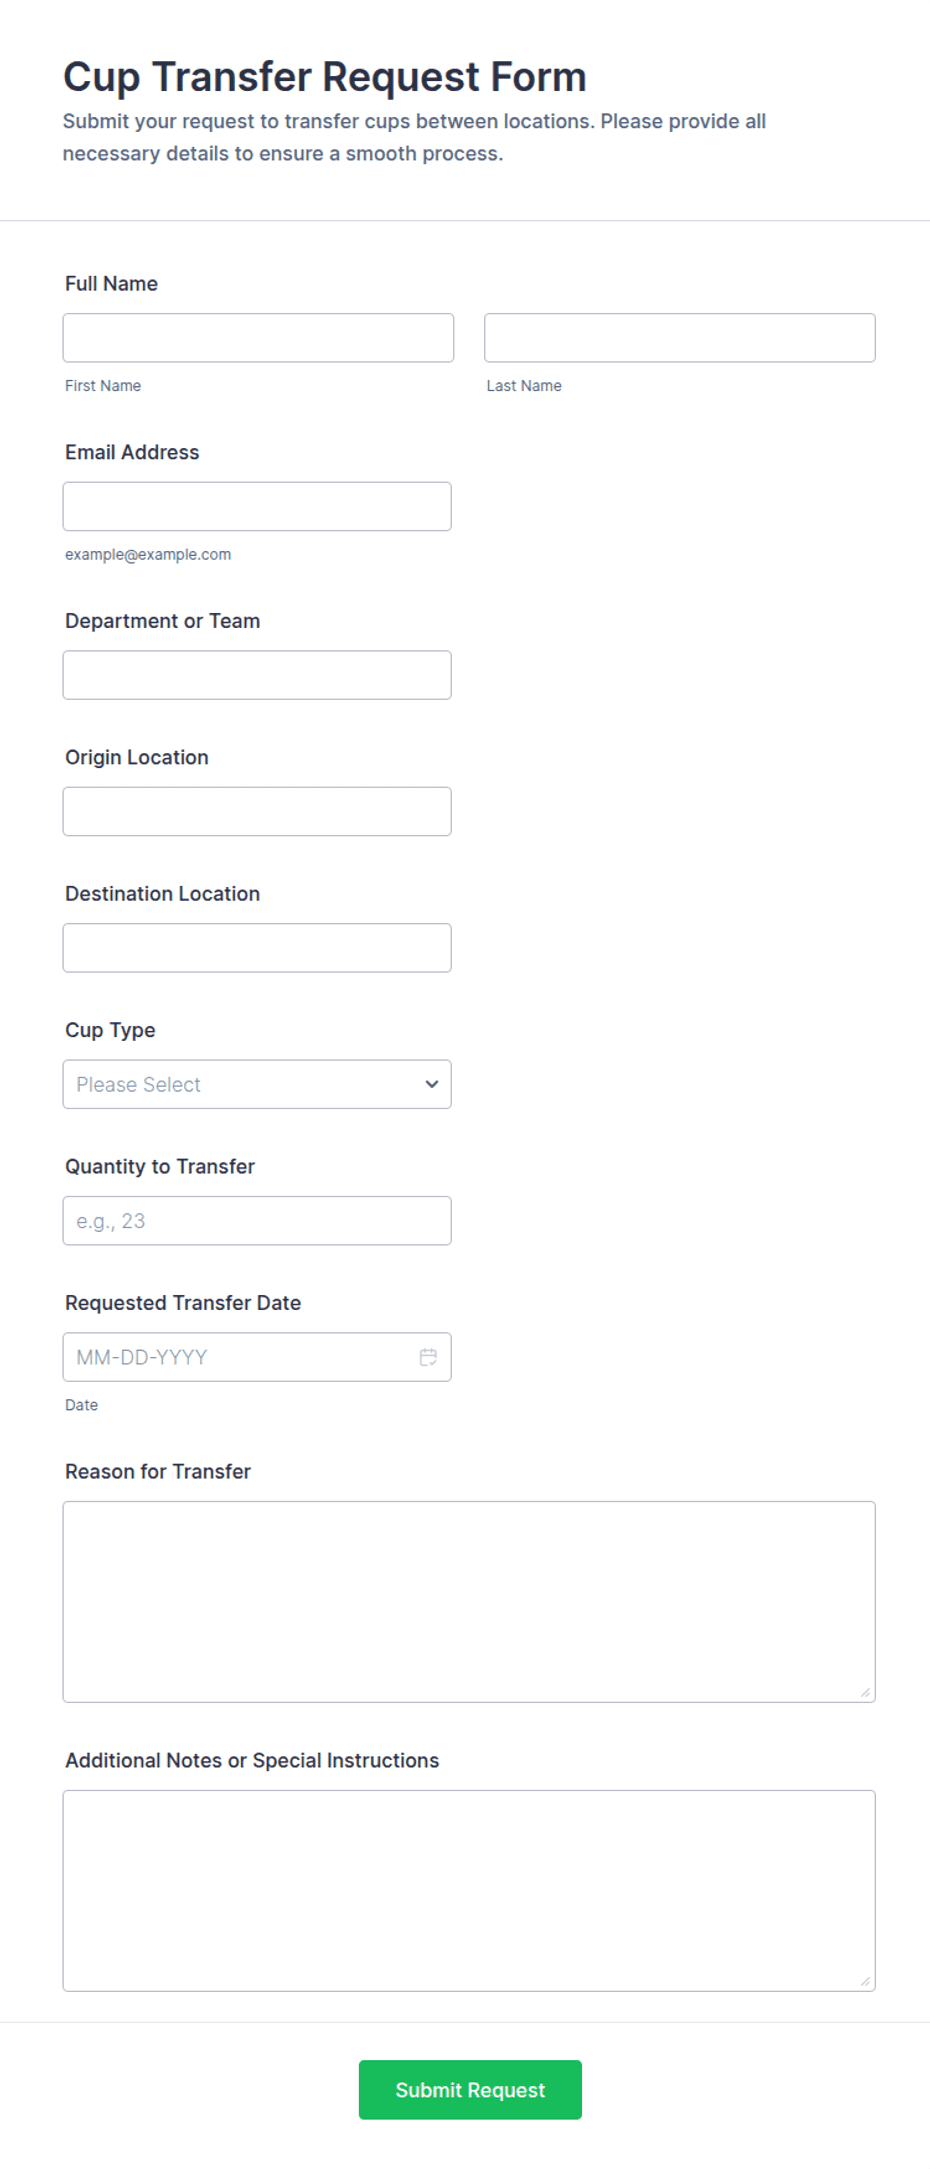The image size is (930, 2169).
Task: Select the MM-DD-YYYY date input
Action: point(257,1357)
